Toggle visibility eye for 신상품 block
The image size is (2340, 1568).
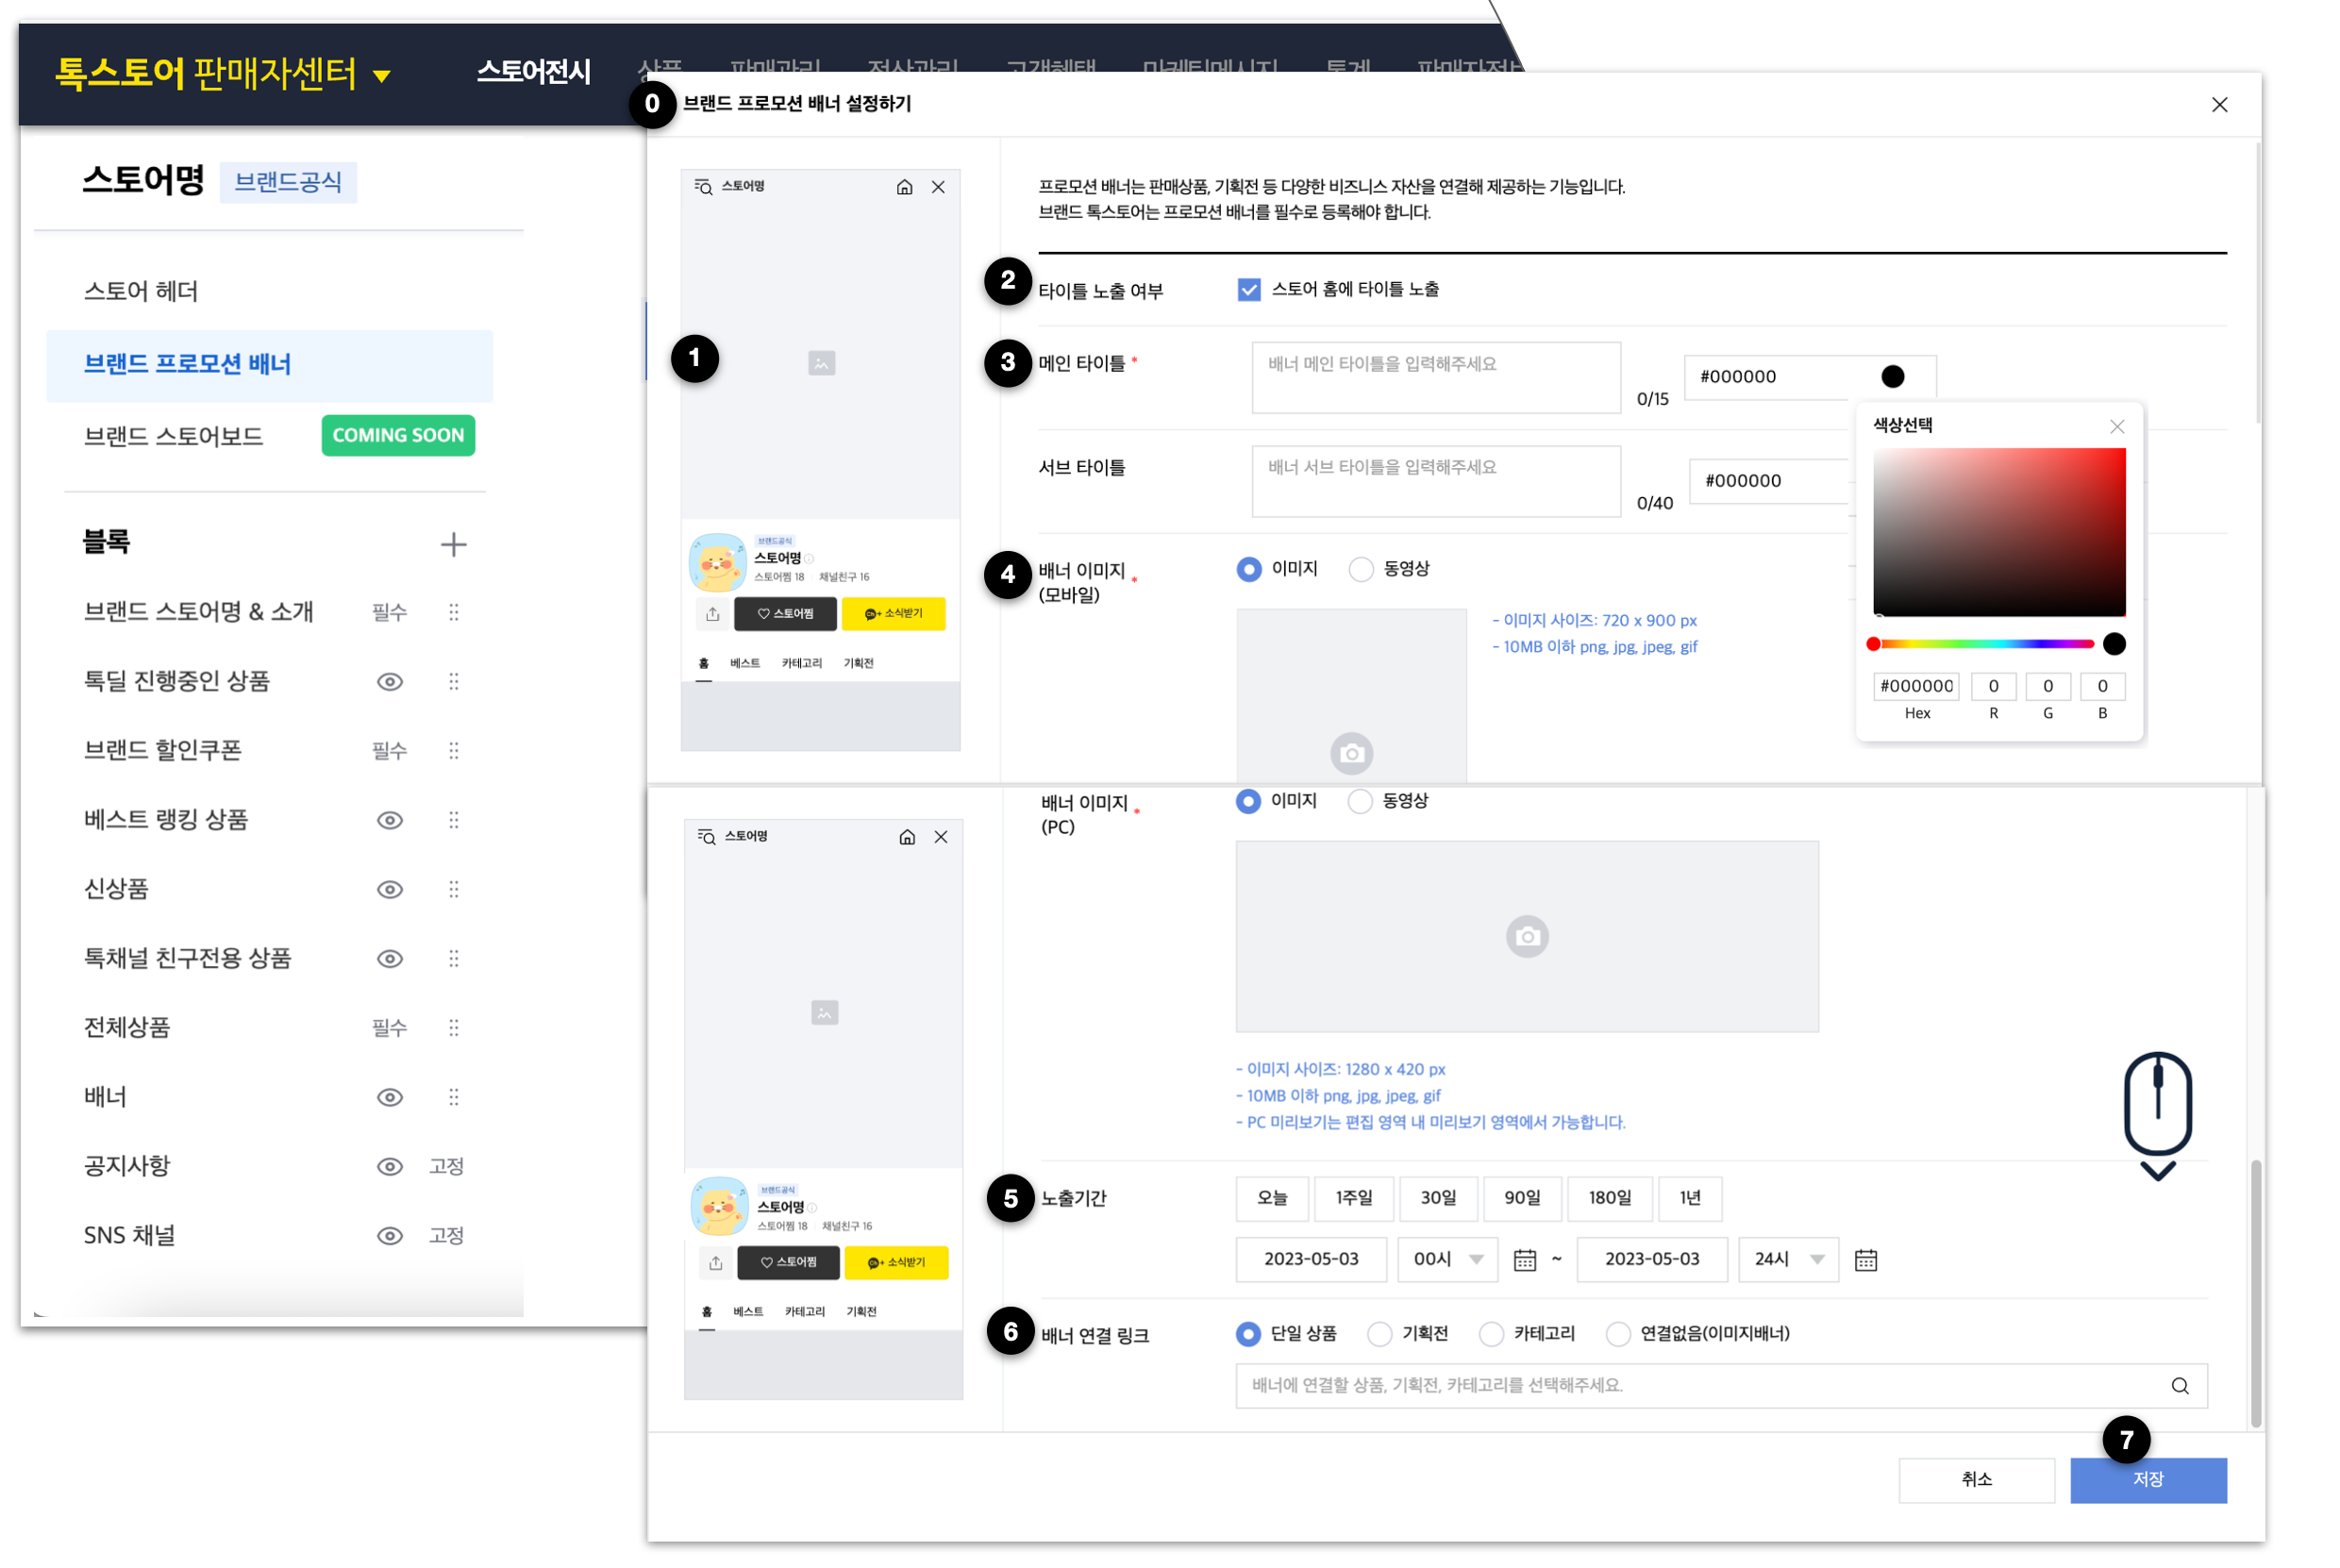[x=389, y=889]
